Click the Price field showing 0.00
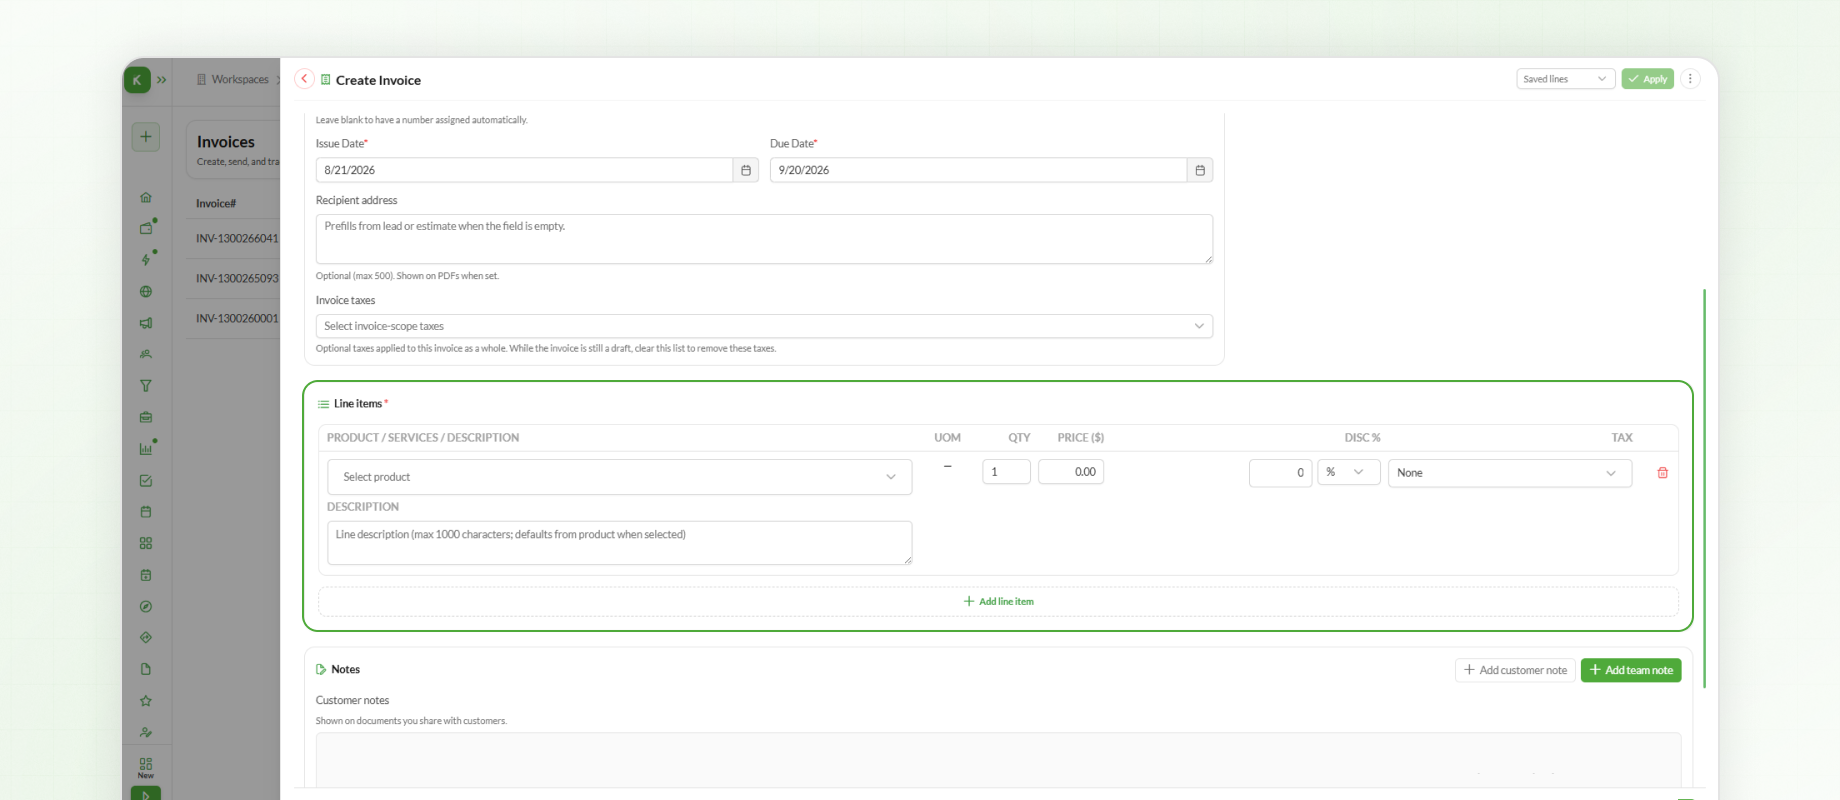The image size is (1840, 800). (x=1071, y=472)
